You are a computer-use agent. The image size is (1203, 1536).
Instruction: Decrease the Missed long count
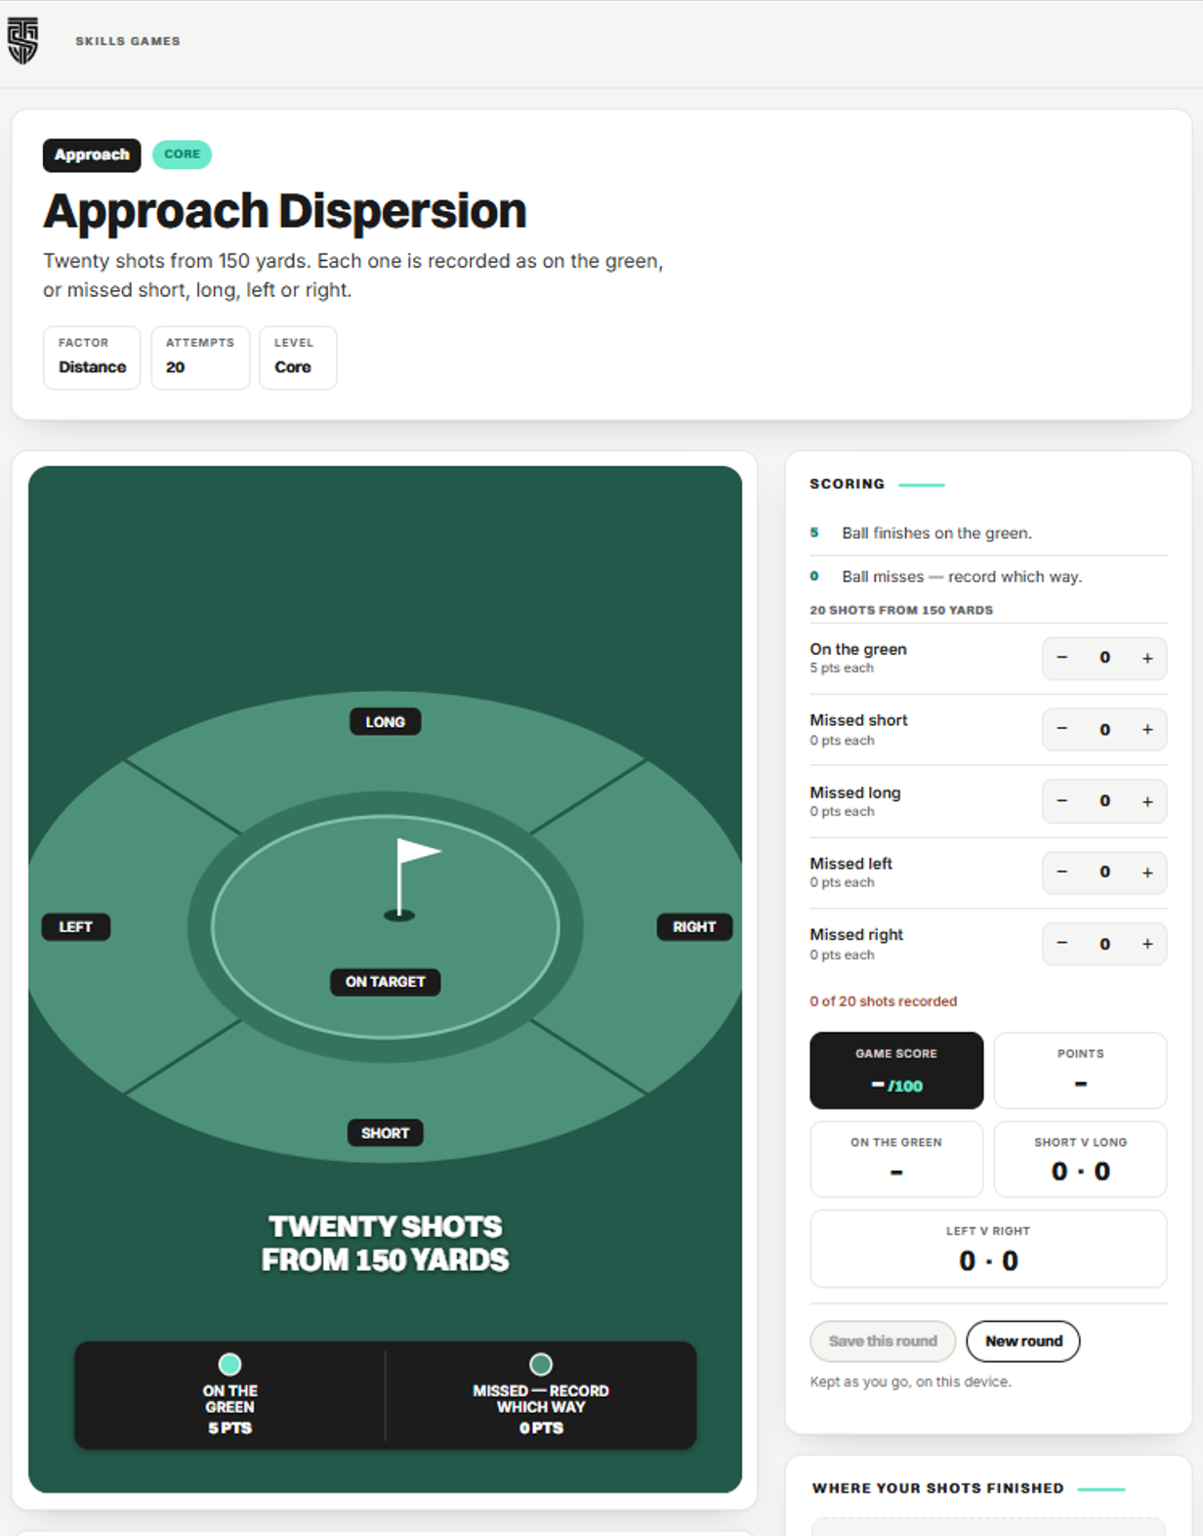point(1062,801)
